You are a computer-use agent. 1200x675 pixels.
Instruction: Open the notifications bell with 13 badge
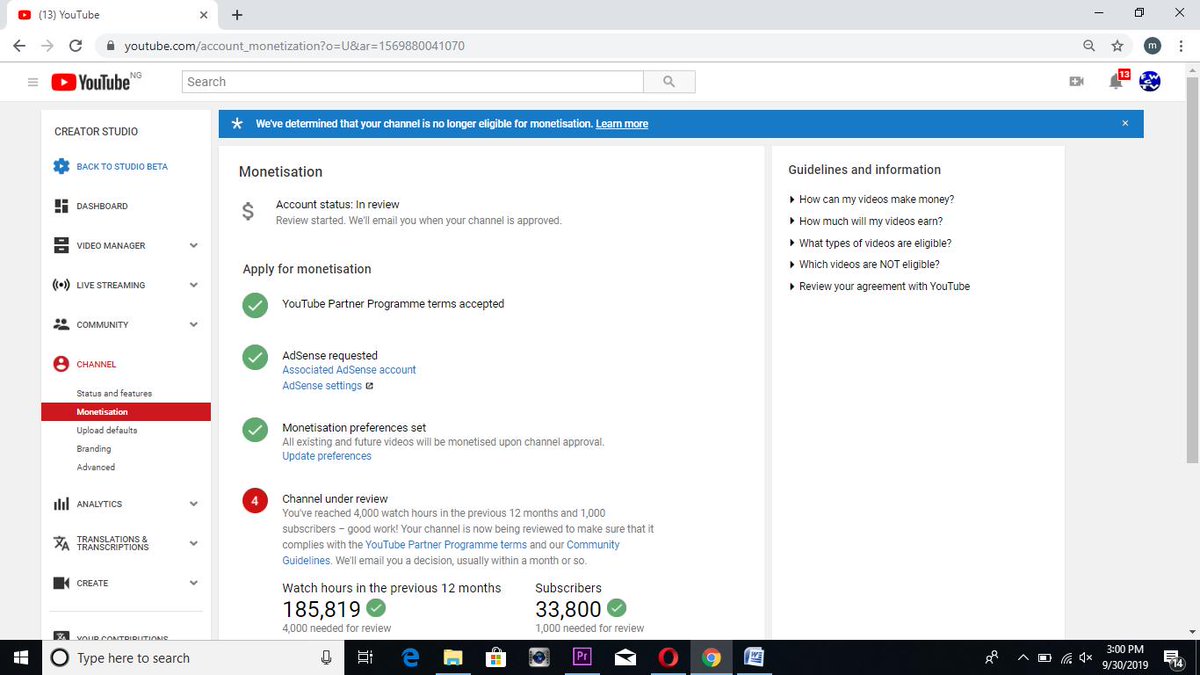pyautogui.click(x=1117, y=81)
